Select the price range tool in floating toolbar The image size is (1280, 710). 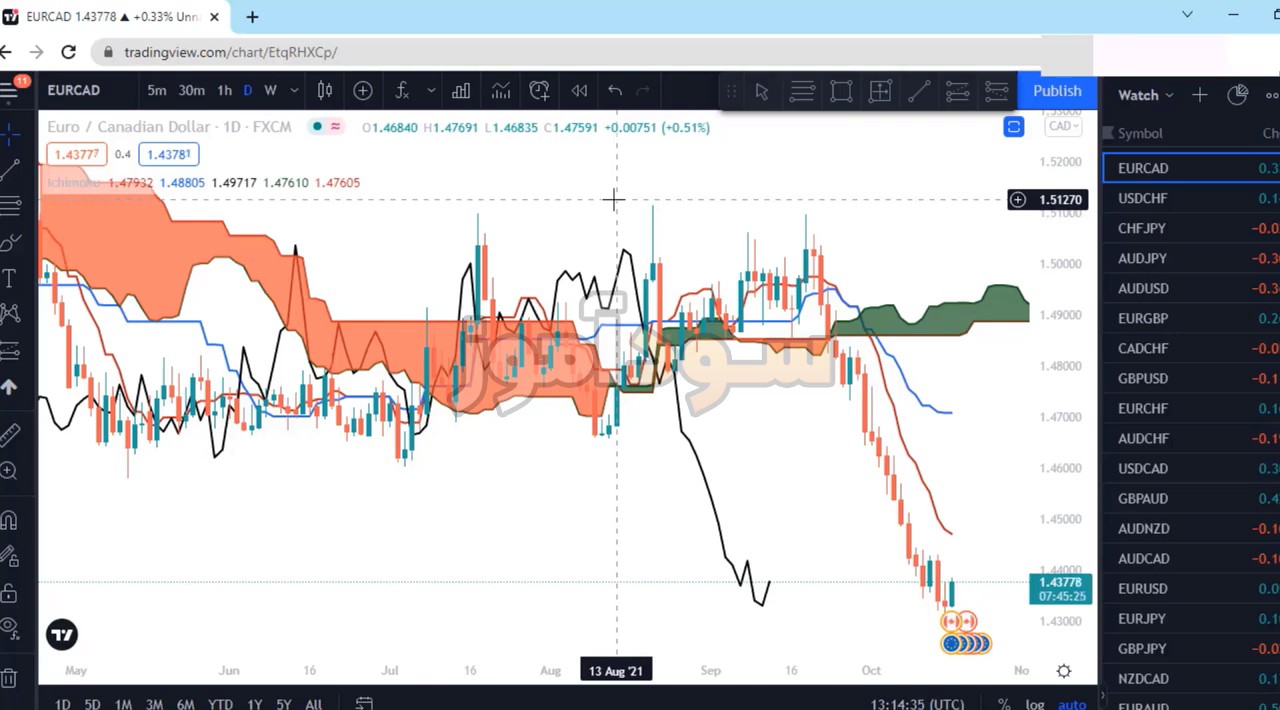click(880, 92)
